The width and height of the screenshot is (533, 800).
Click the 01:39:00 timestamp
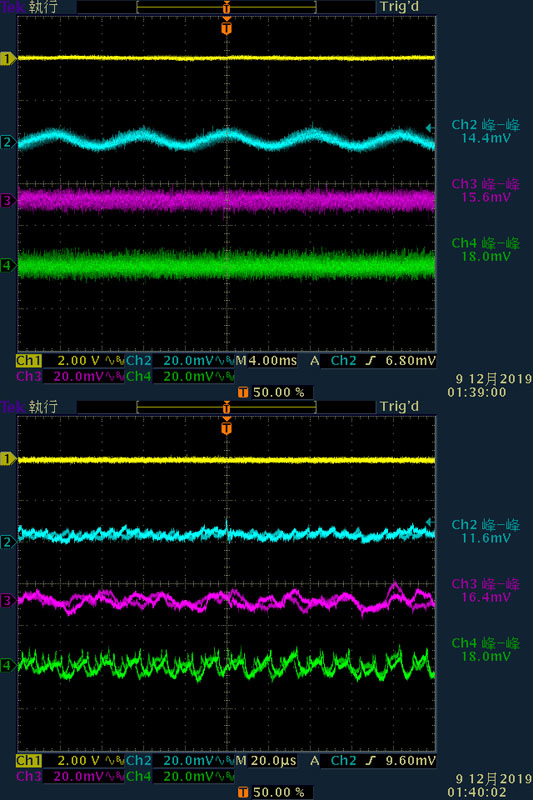(477, 392)
